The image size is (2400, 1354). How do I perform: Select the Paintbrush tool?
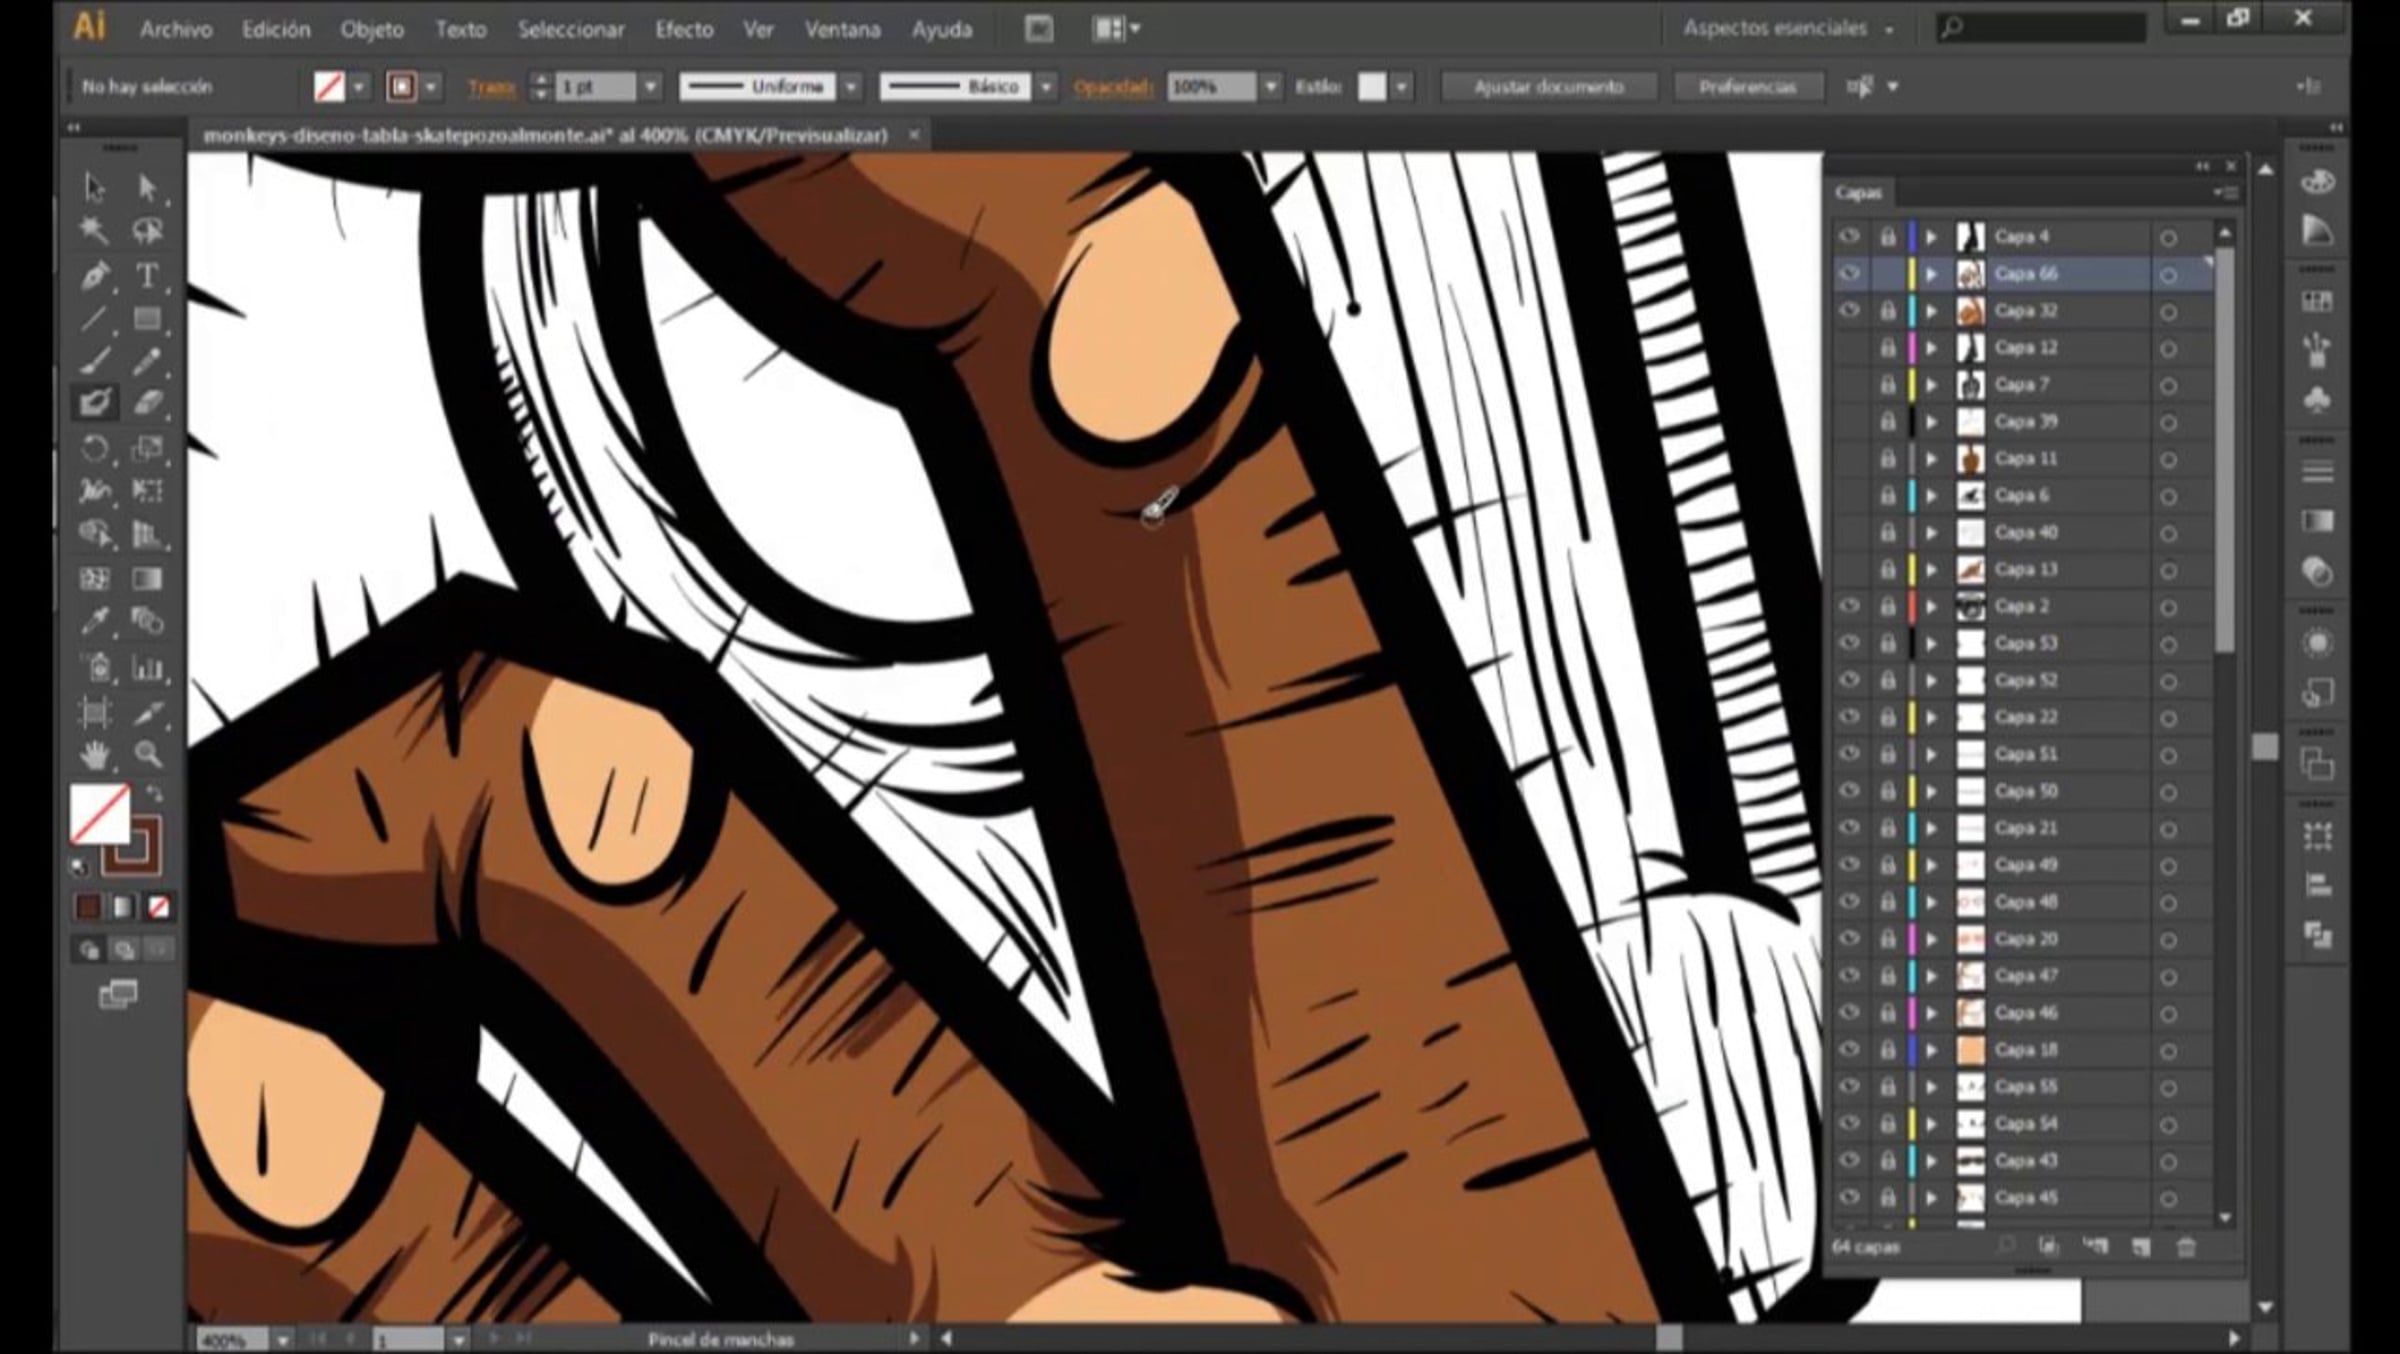click(95, 361)
